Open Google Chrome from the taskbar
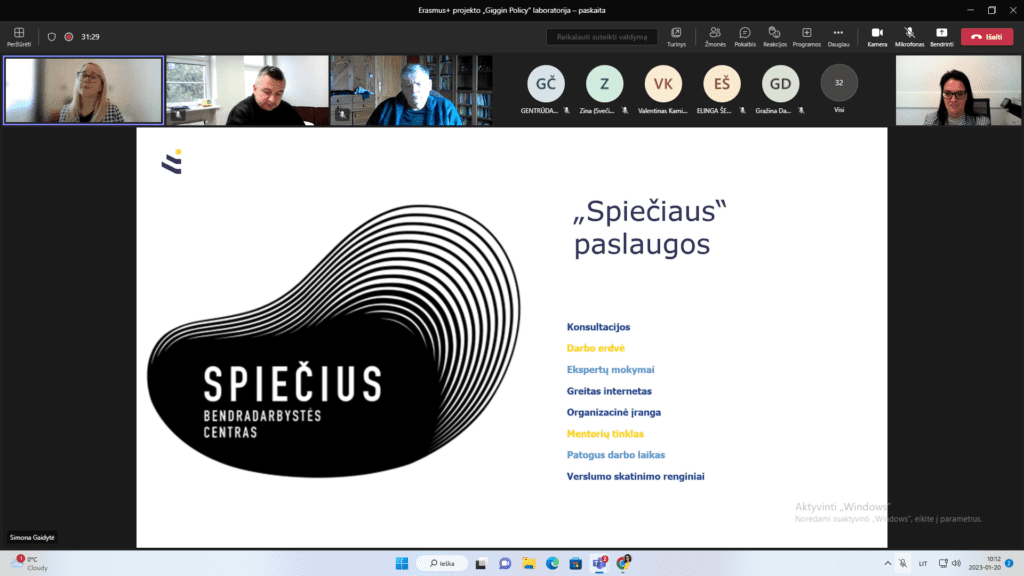1024x576 pixels. point(624,563)
